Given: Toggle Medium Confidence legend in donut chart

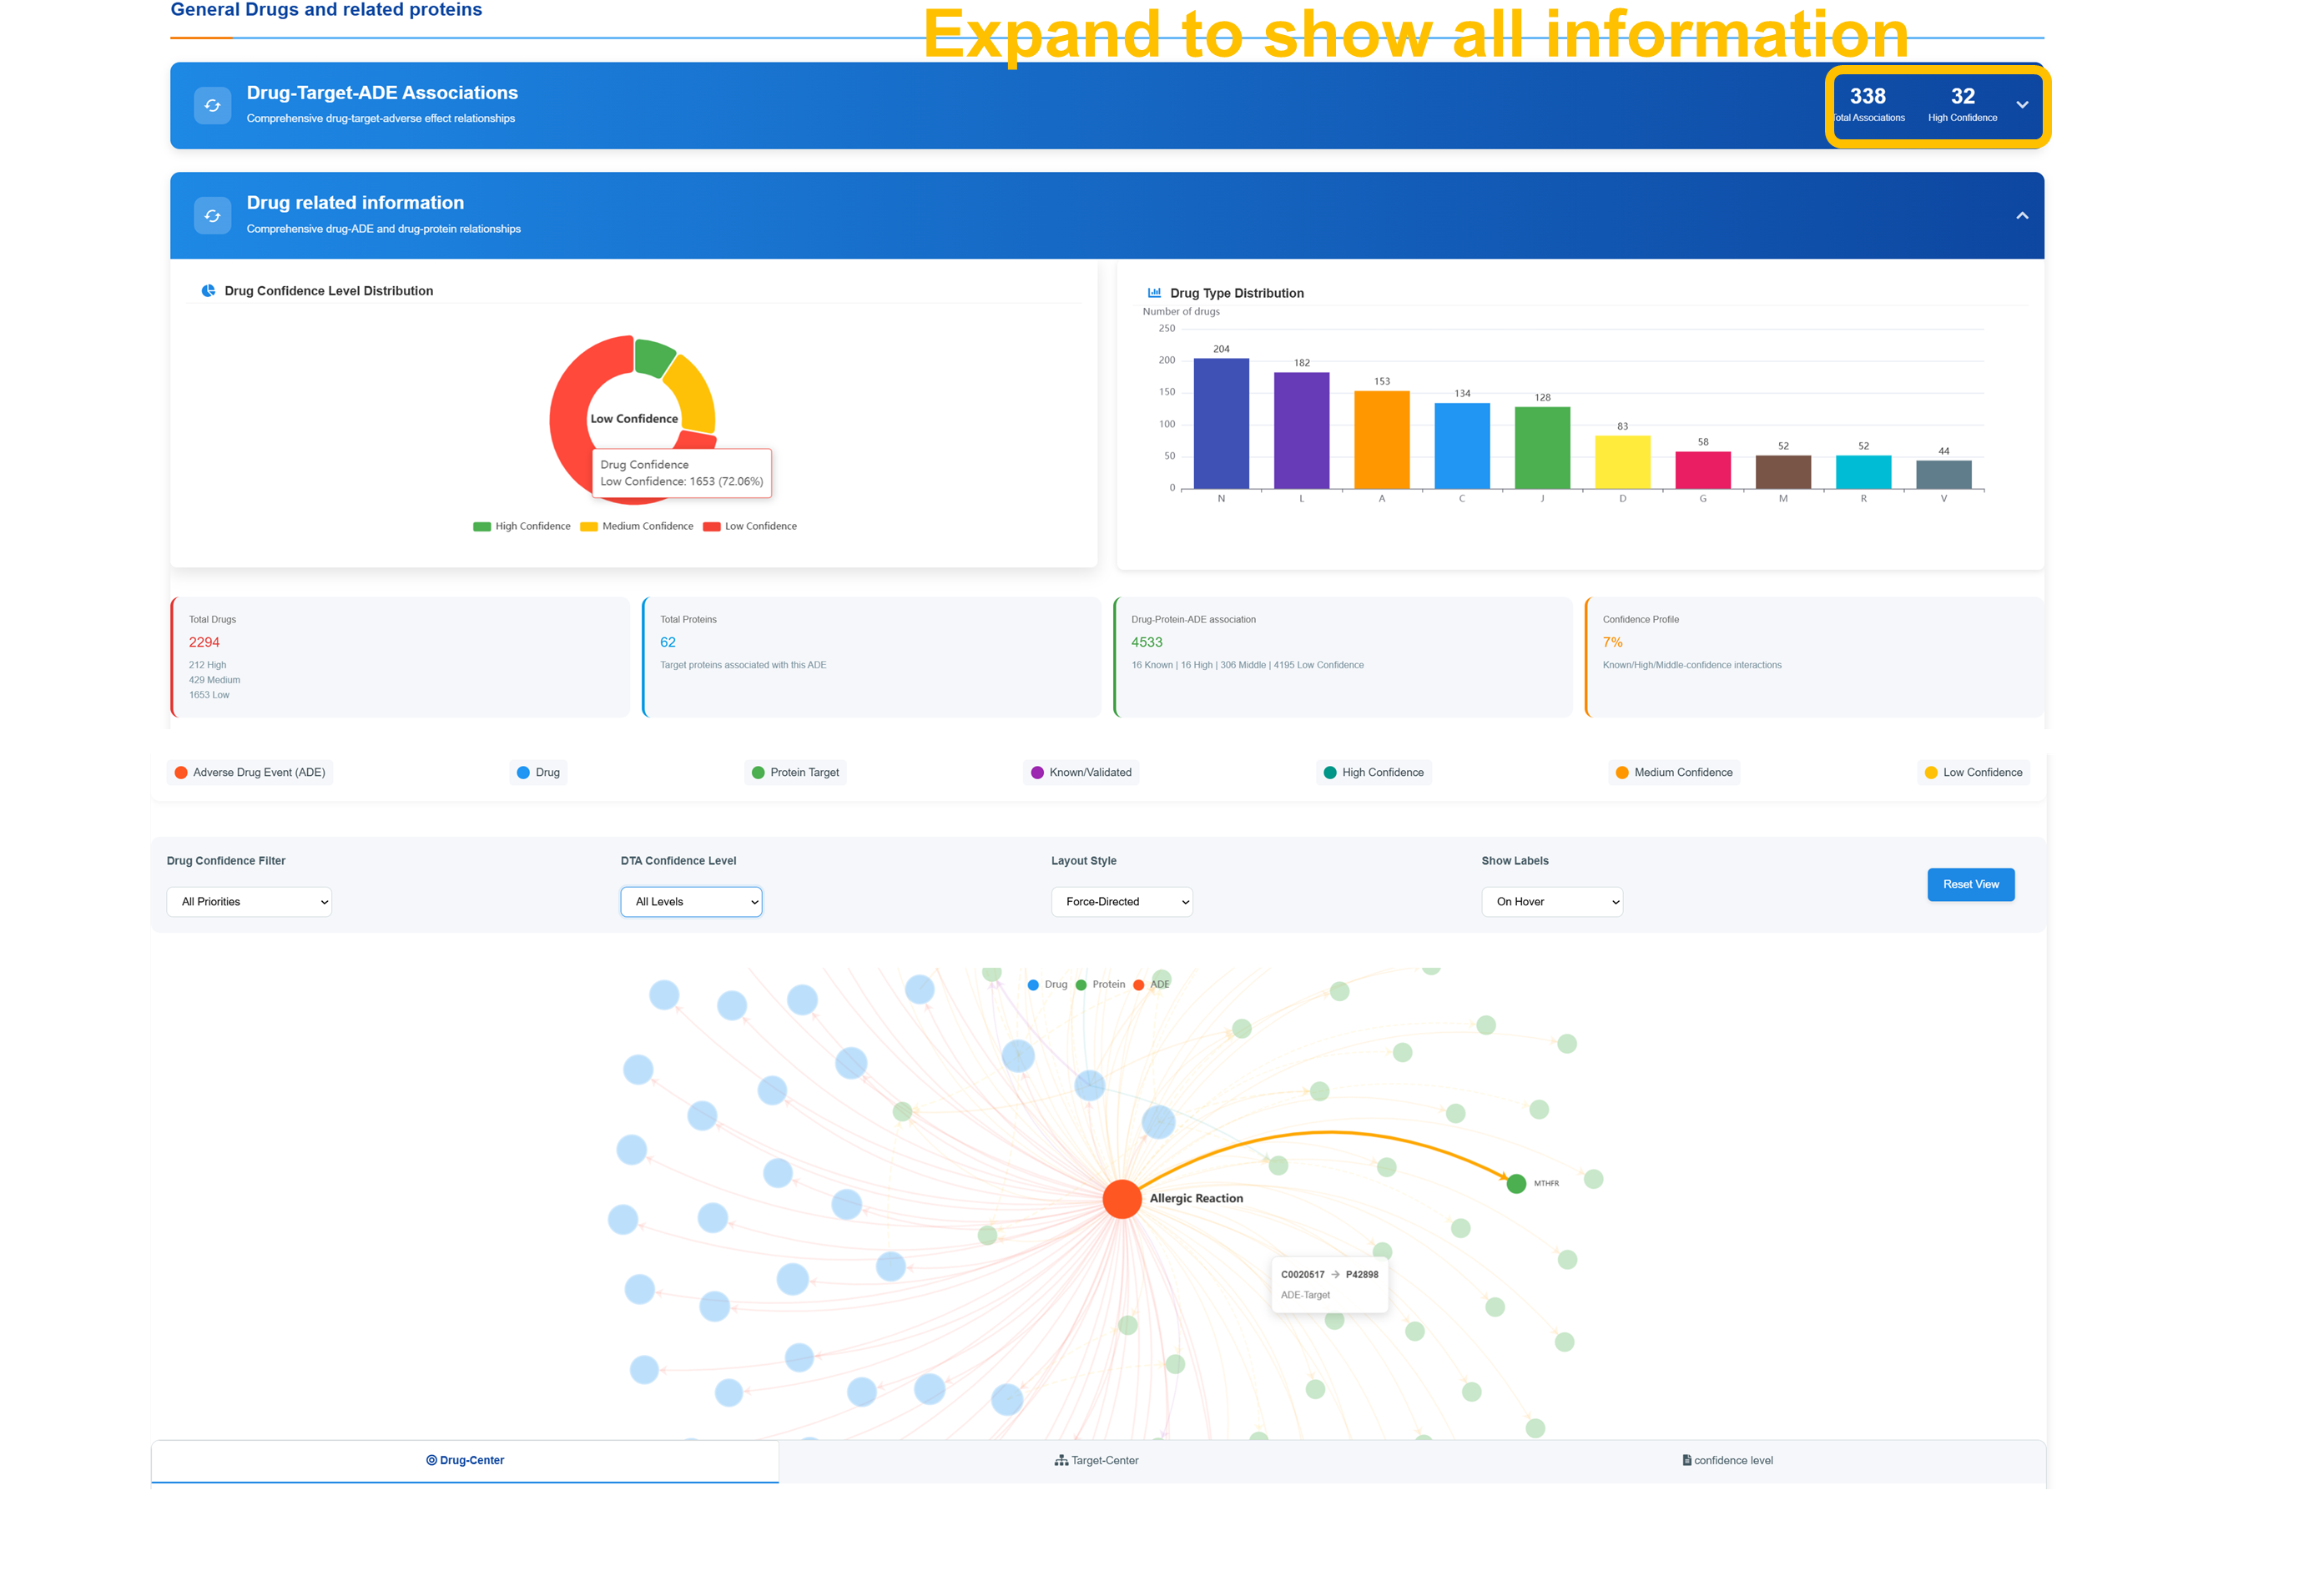Looking at the screenshot, I should [x=636, y=526].
